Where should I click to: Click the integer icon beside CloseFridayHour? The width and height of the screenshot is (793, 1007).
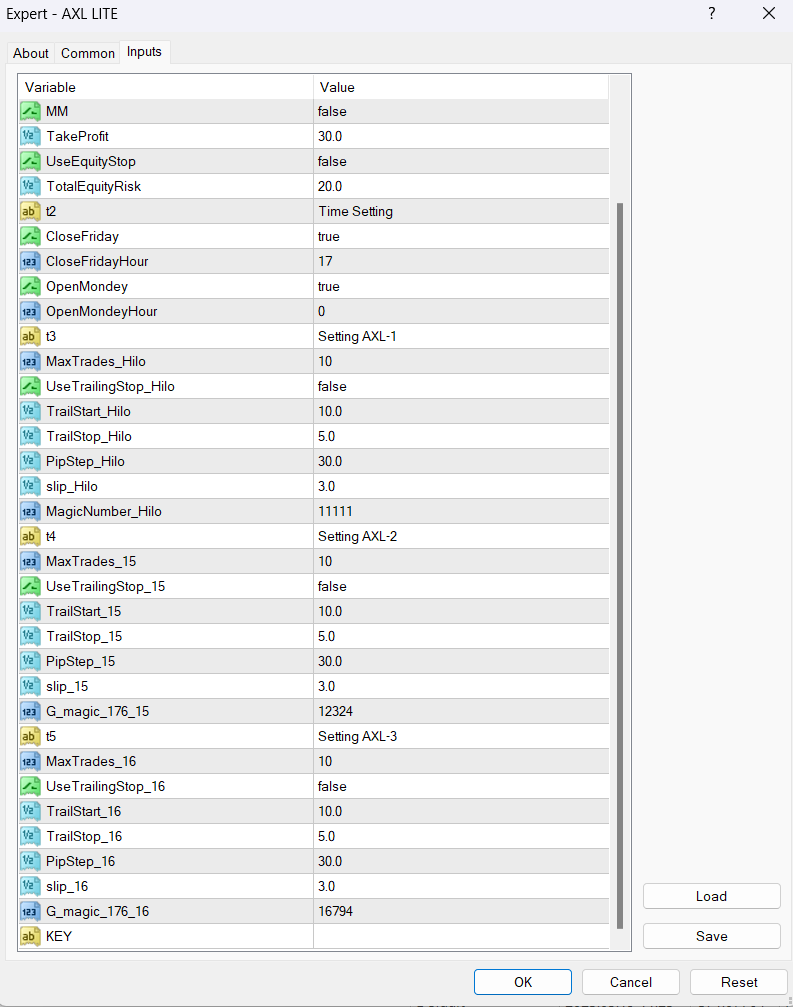[x=30, y=261]
